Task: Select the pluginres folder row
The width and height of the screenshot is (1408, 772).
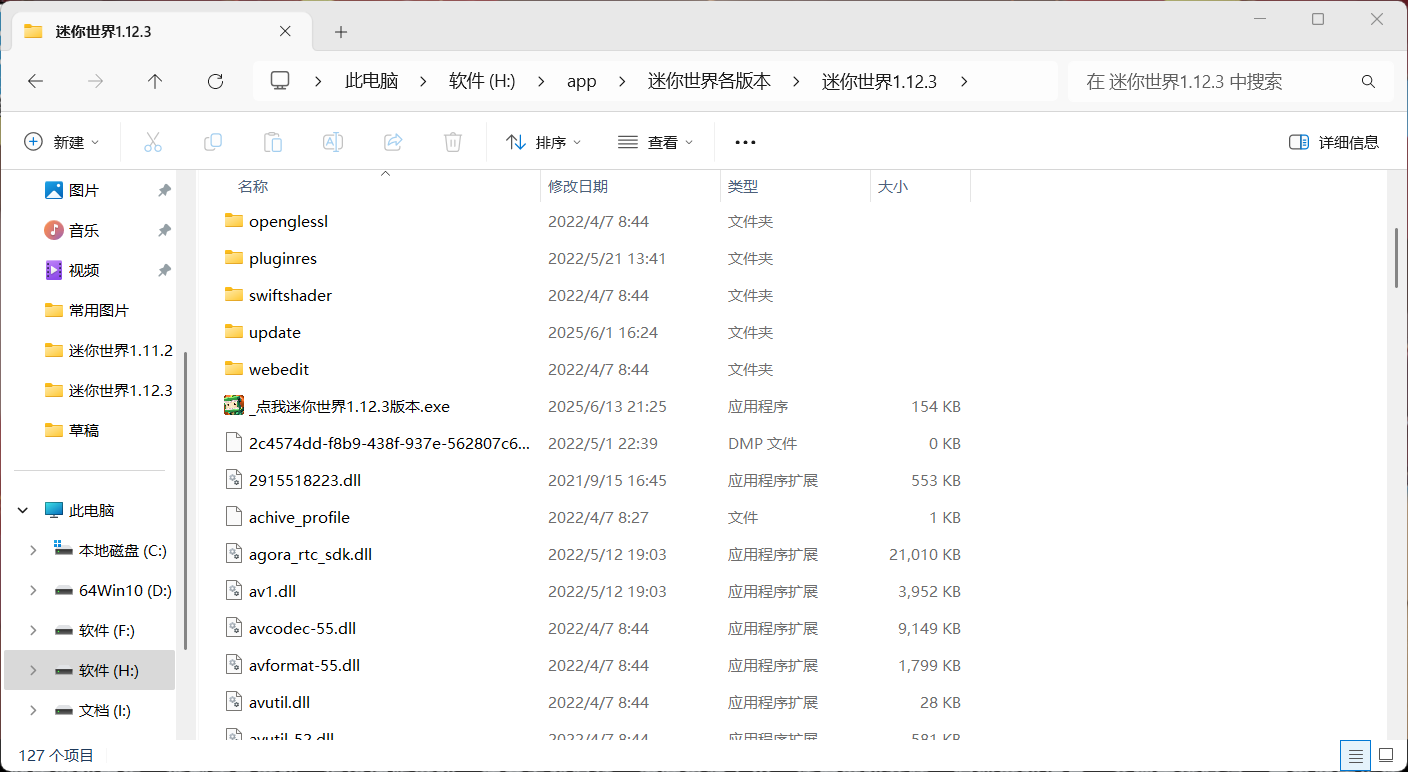Action: pos(595,258)
